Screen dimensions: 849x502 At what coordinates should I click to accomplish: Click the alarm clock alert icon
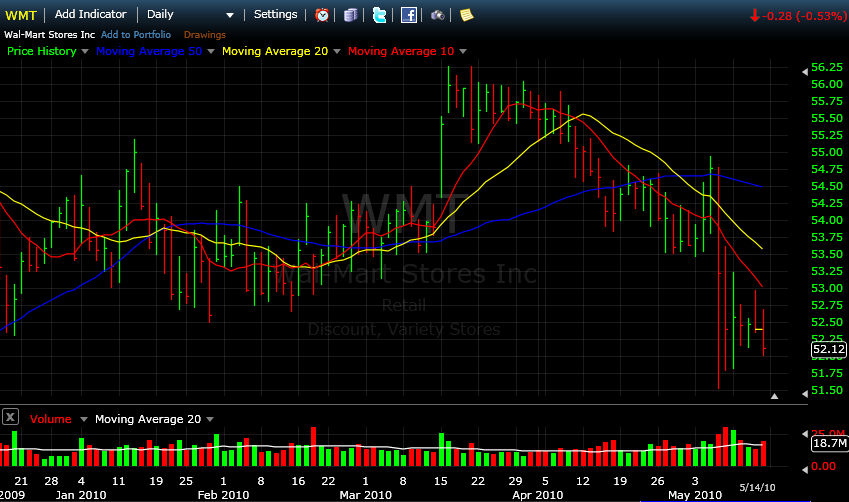pos(322,15)
